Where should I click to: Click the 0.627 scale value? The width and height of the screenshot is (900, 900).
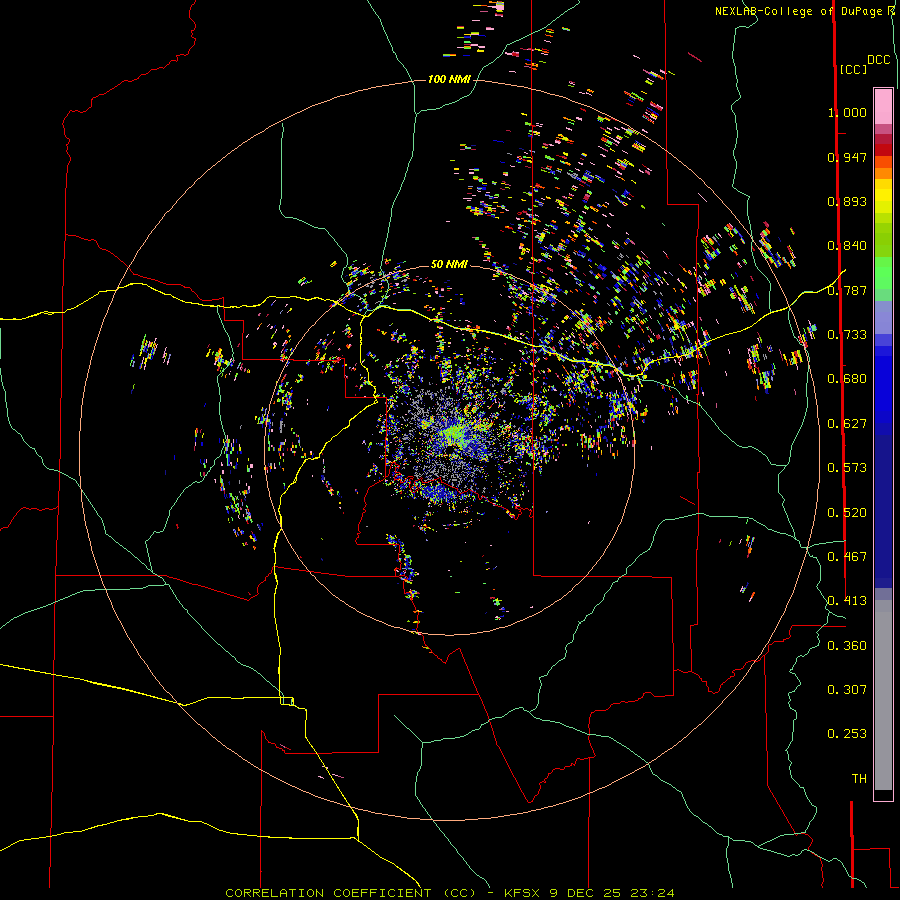coord(847,424)
